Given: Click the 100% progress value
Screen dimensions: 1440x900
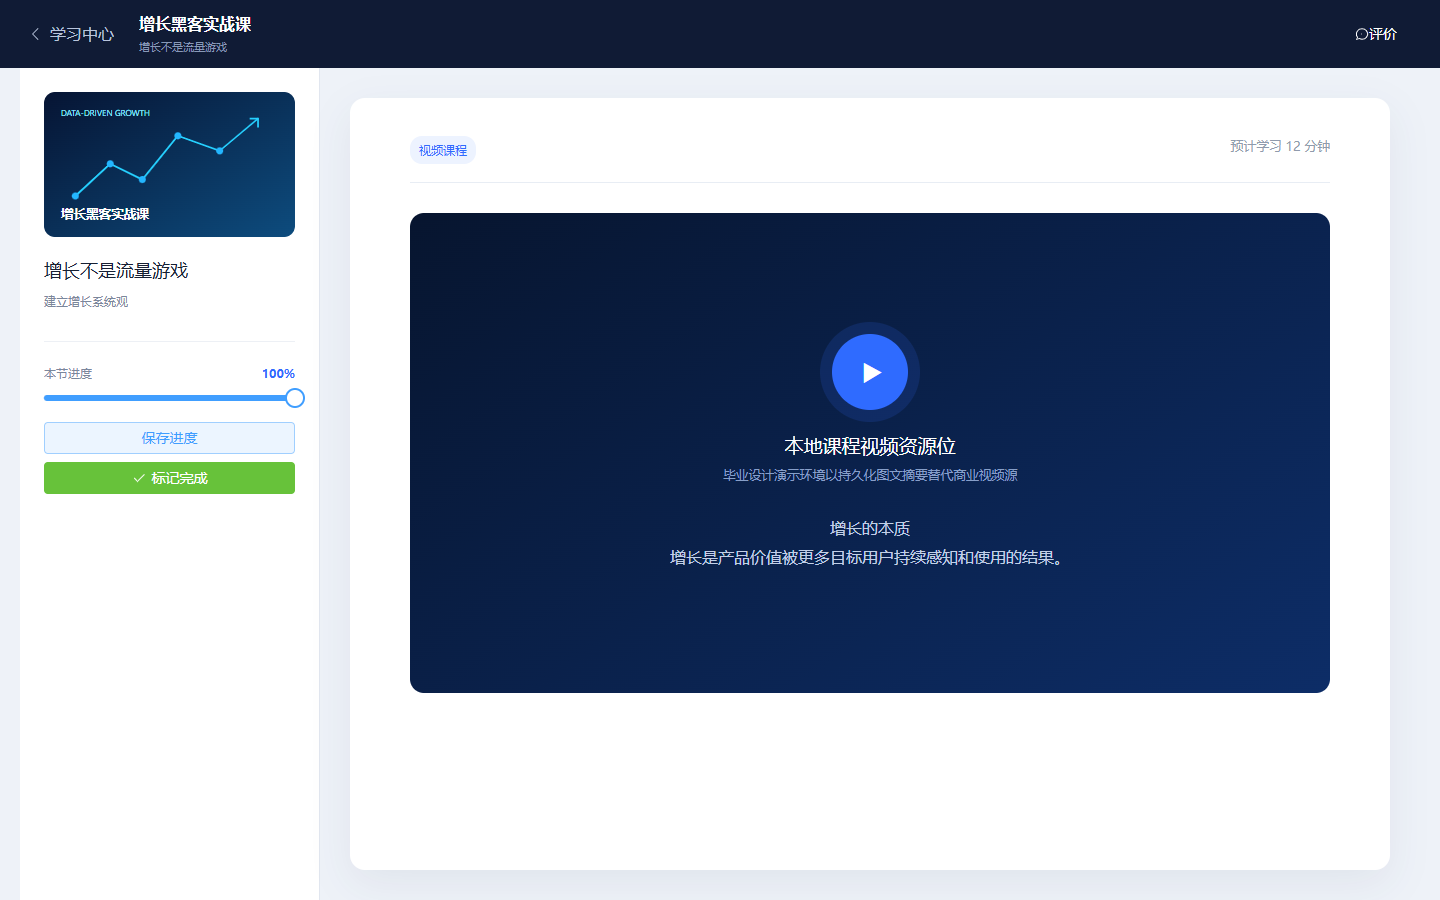Looking at the screenshot, I should (278, 374).
